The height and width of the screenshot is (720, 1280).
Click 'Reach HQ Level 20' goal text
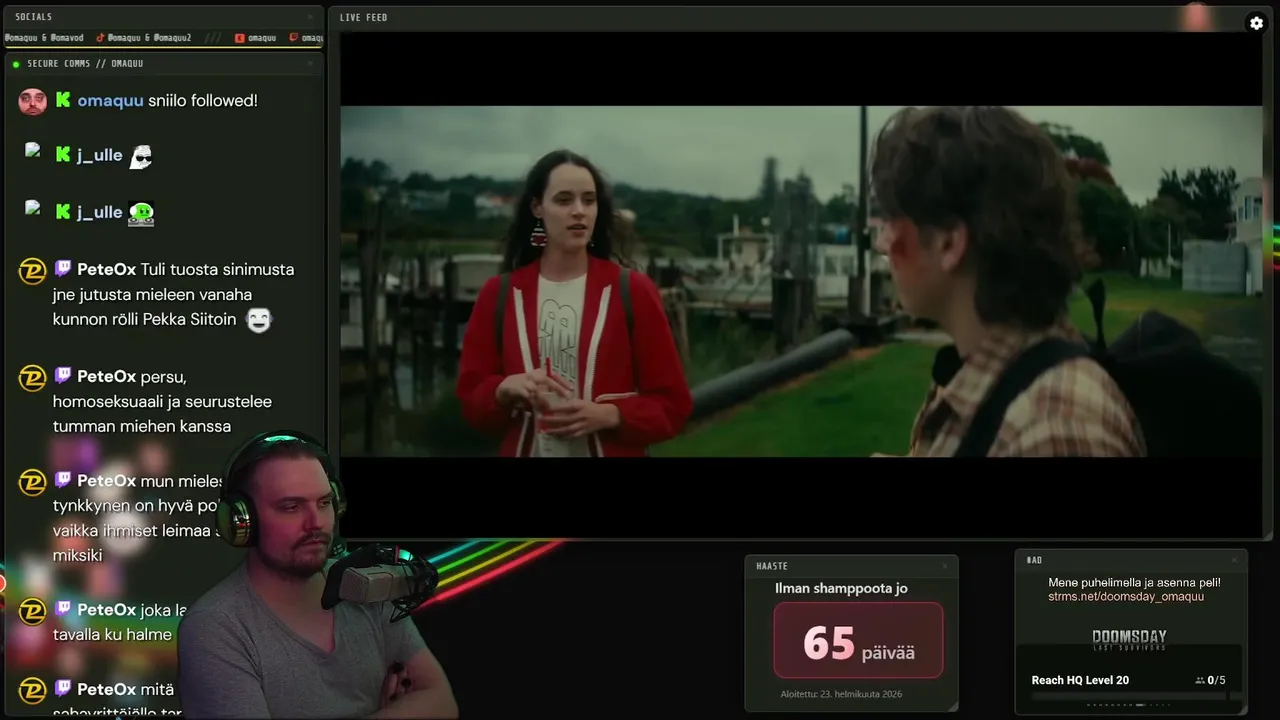click(1080, 680)
